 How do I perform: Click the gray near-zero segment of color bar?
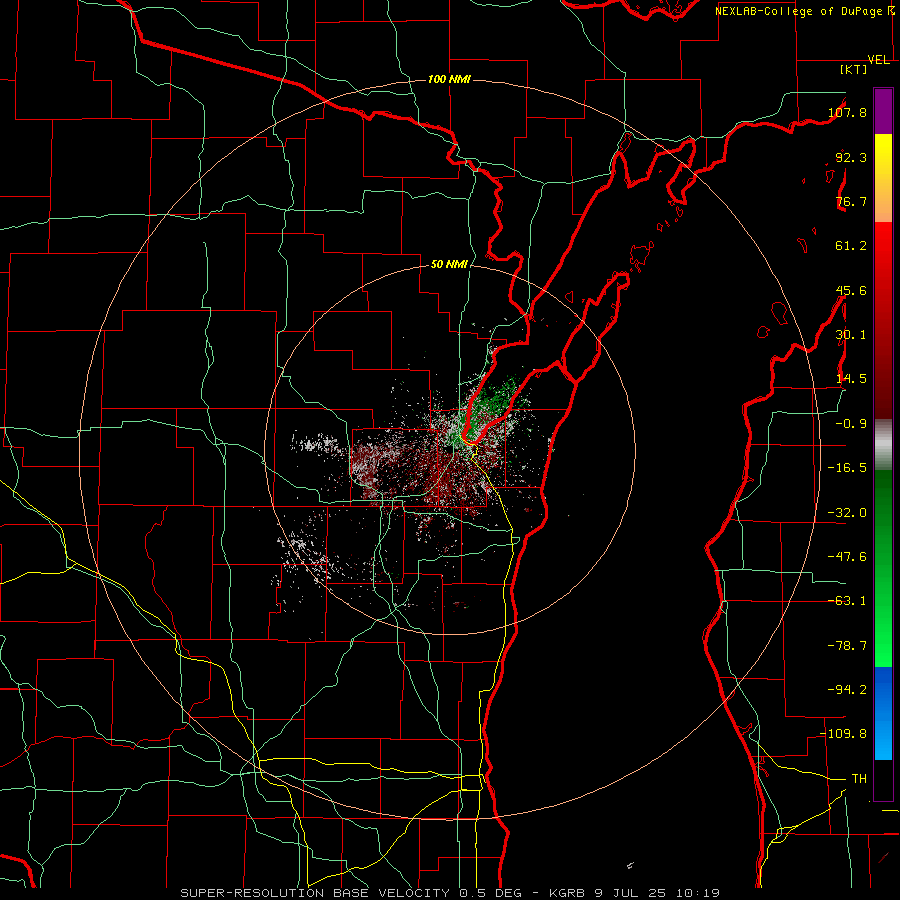[x=883, y=445]
